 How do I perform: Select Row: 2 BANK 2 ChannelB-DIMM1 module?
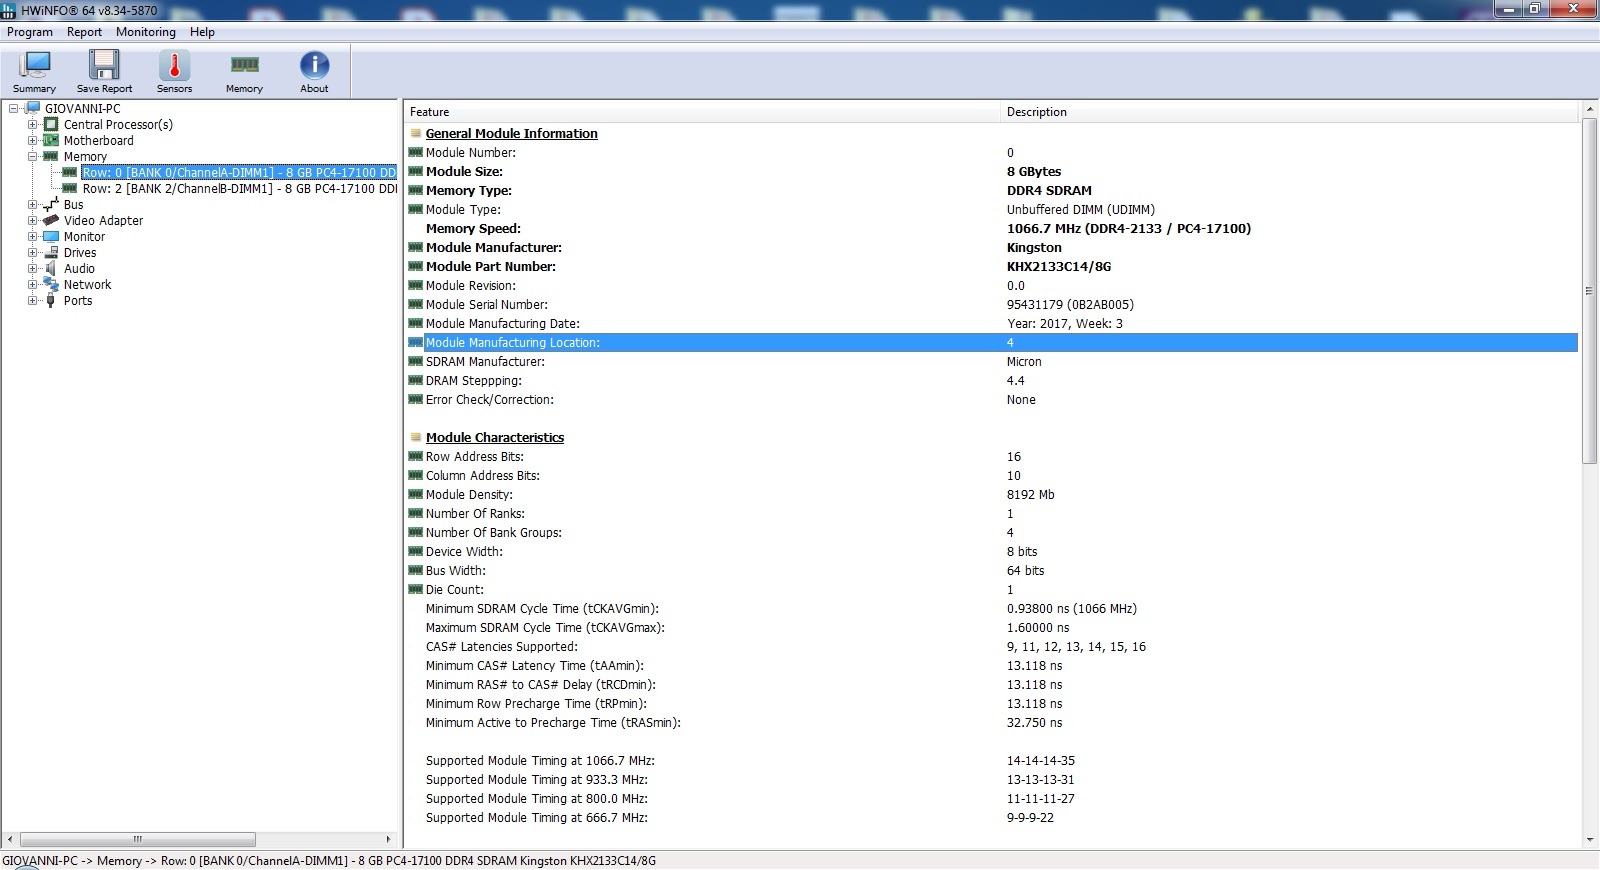pos(239,188)
